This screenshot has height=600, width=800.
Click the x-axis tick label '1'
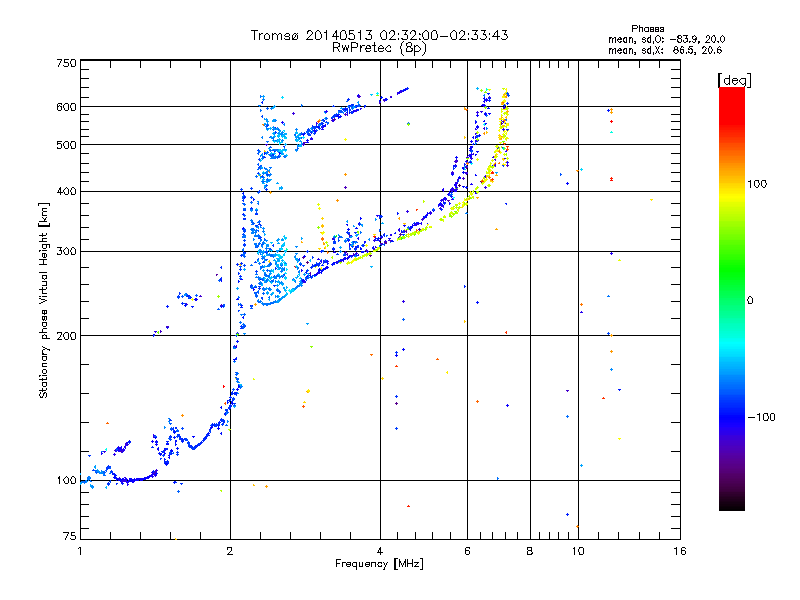pyautogui.click(x=80, y=551)
